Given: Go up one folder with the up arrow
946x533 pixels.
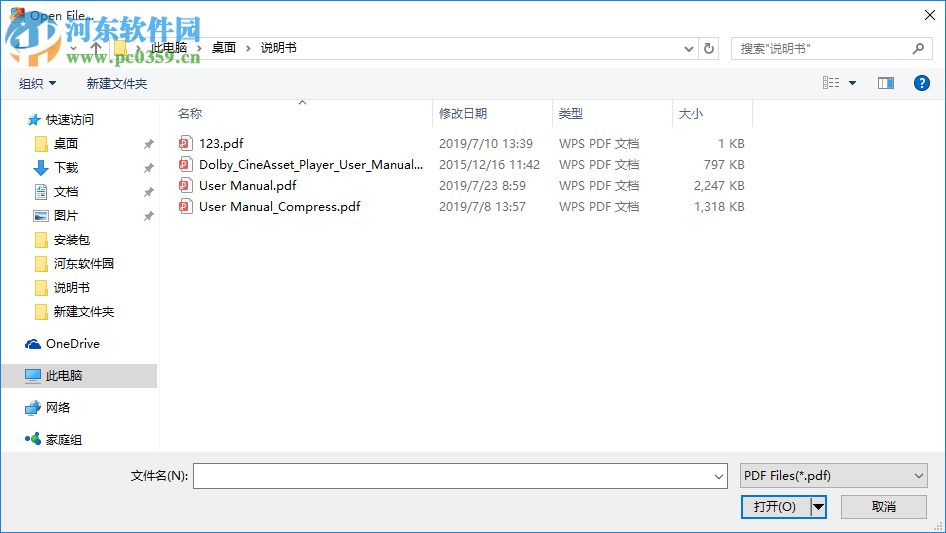Looking at the screenshot, I should pyautogui.click(x=95, y=48).
